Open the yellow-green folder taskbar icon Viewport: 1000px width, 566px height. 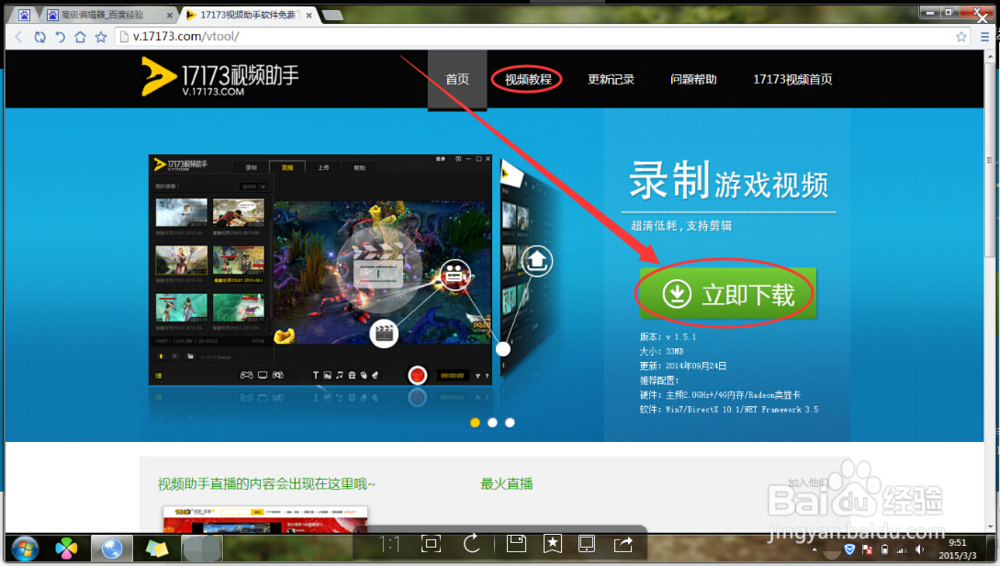coord(156,549)
